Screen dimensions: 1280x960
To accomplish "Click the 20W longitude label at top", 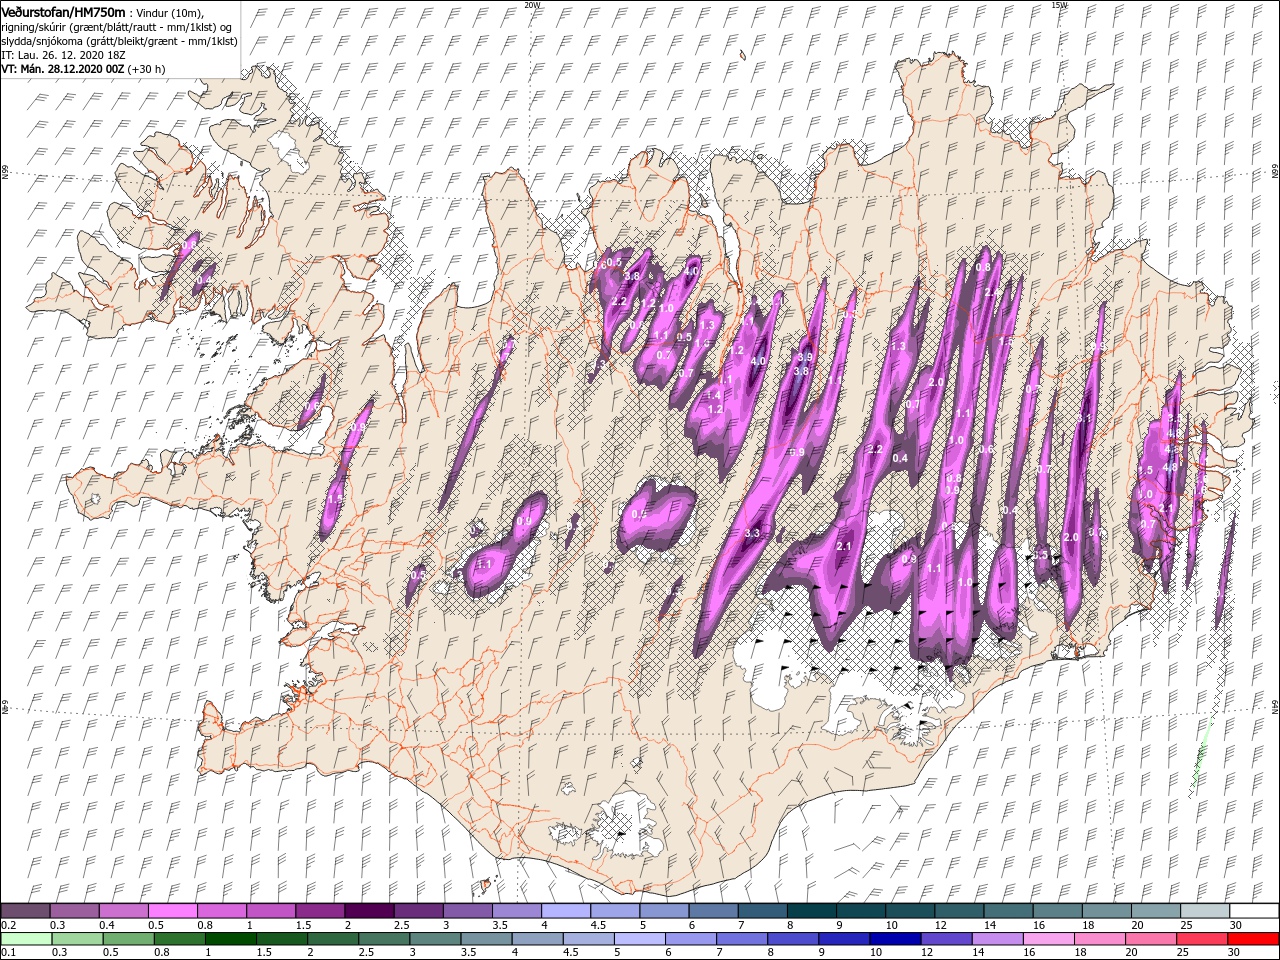I will click(x=533, y=5).
